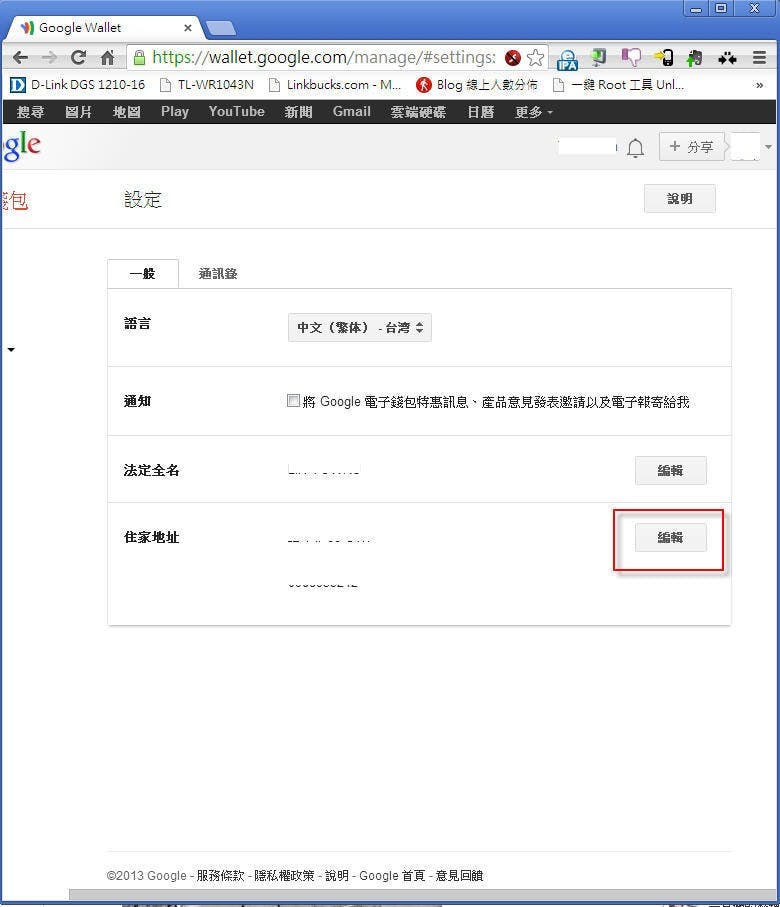Screen dimensions: 780x907
Task: Bookmark this page with the star icon
Action: pos(536,58)
